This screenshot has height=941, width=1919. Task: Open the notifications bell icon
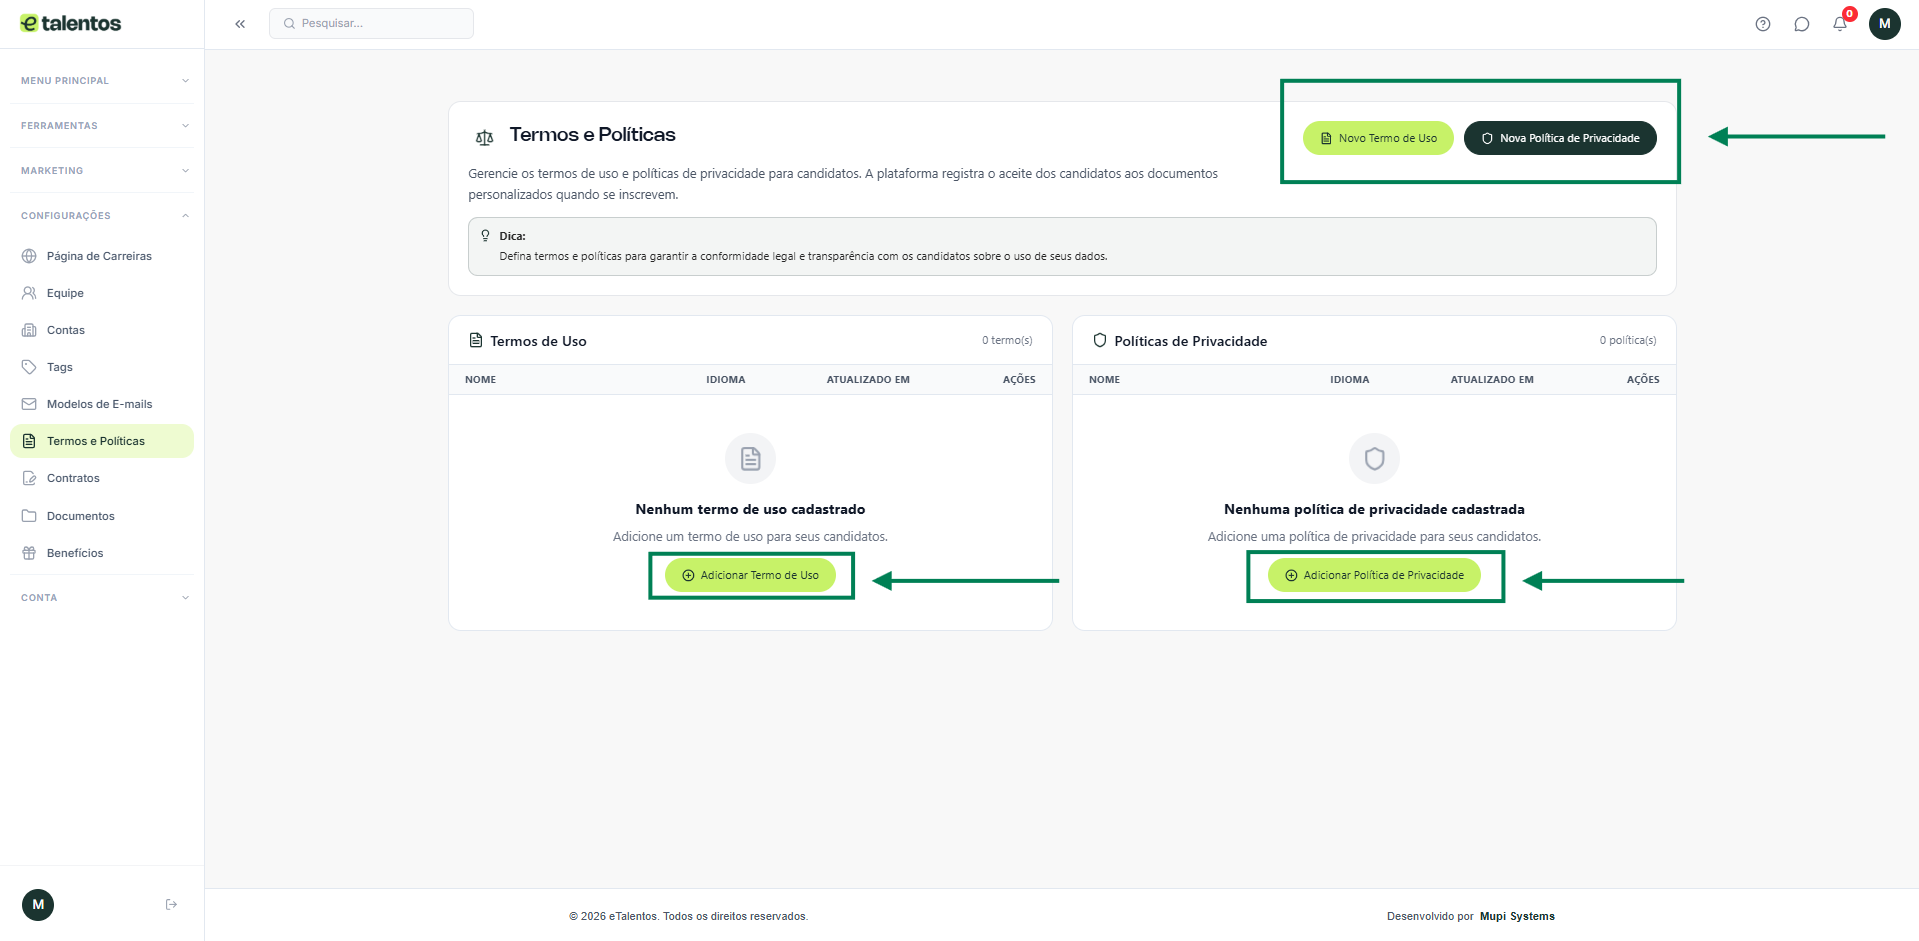pos(1840,24)
